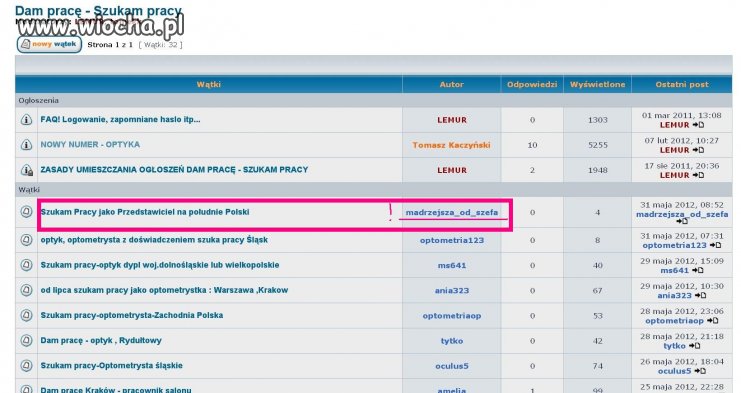This screenshot has width=741, height=393.
Task: Open author profile 'optometria123' in Autor column
Action: coord(452,240)
